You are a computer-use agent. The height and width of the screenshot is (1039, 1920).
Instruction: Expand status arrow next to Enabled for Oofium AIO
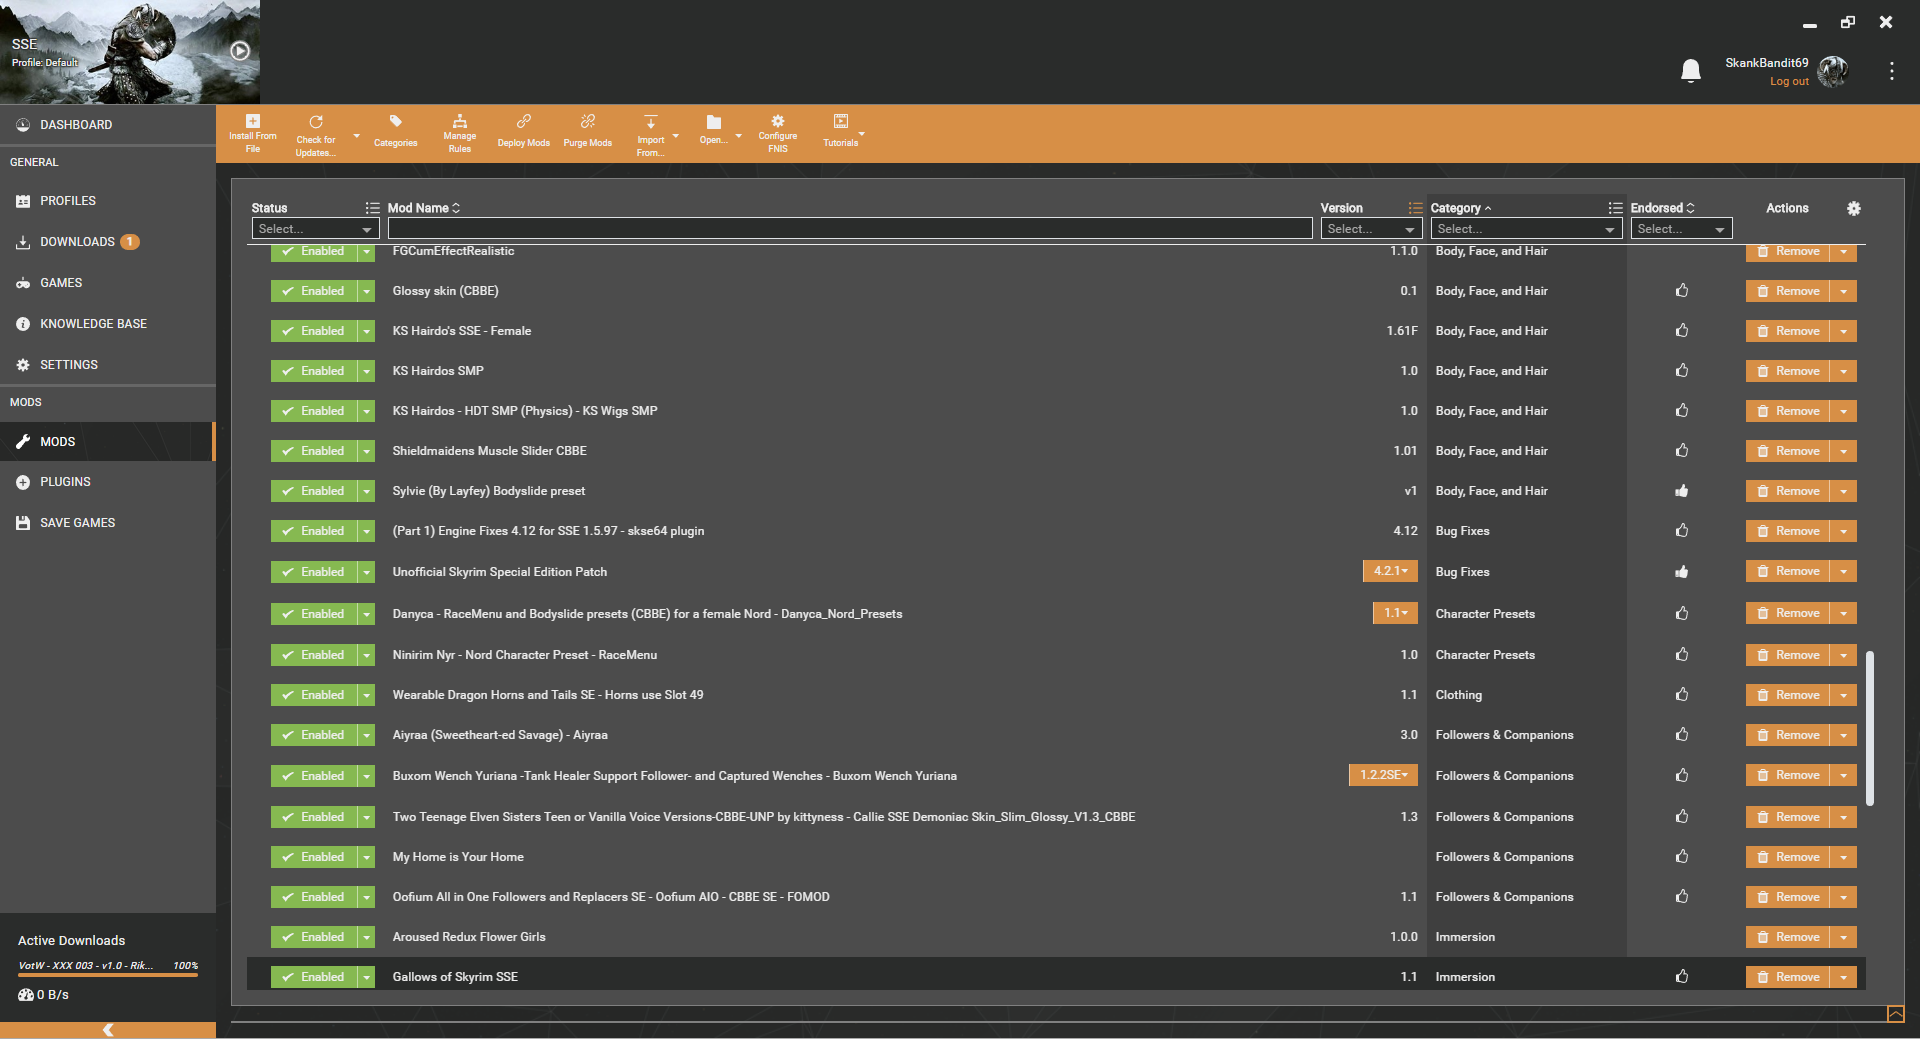pos(367,897)
